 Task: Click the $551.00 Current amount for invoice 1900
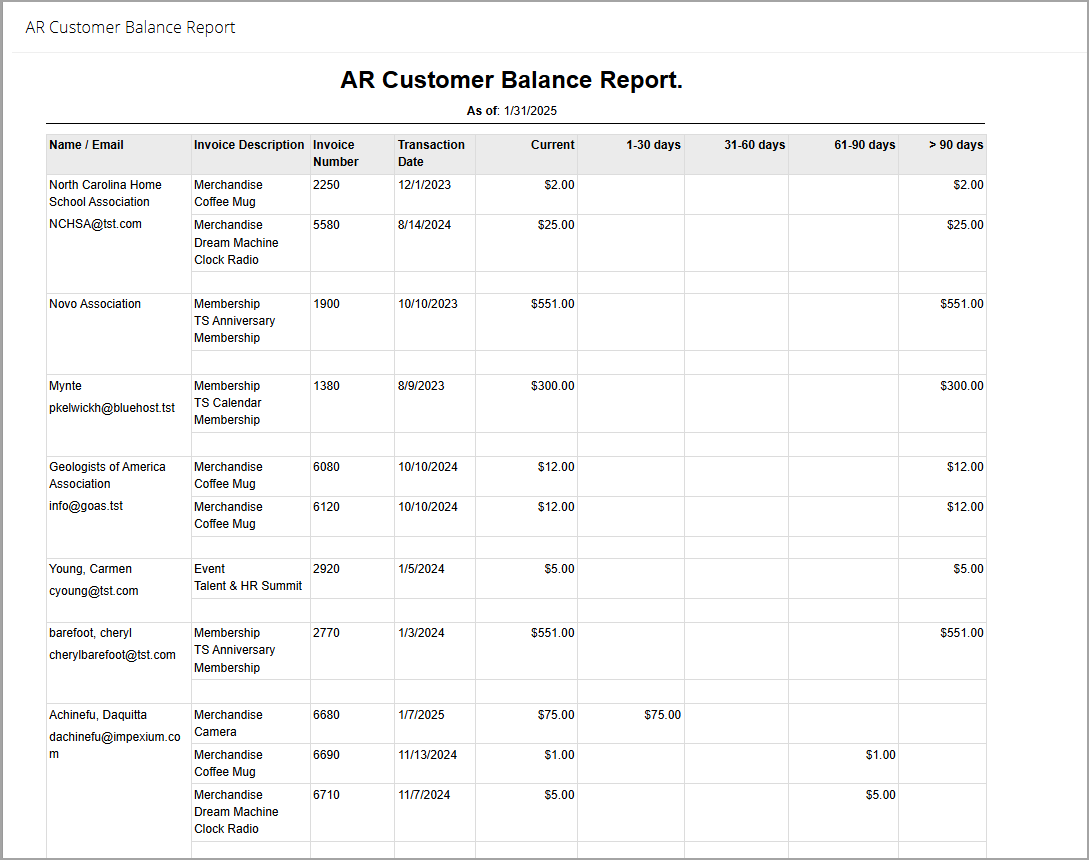[x=552, y=304]
